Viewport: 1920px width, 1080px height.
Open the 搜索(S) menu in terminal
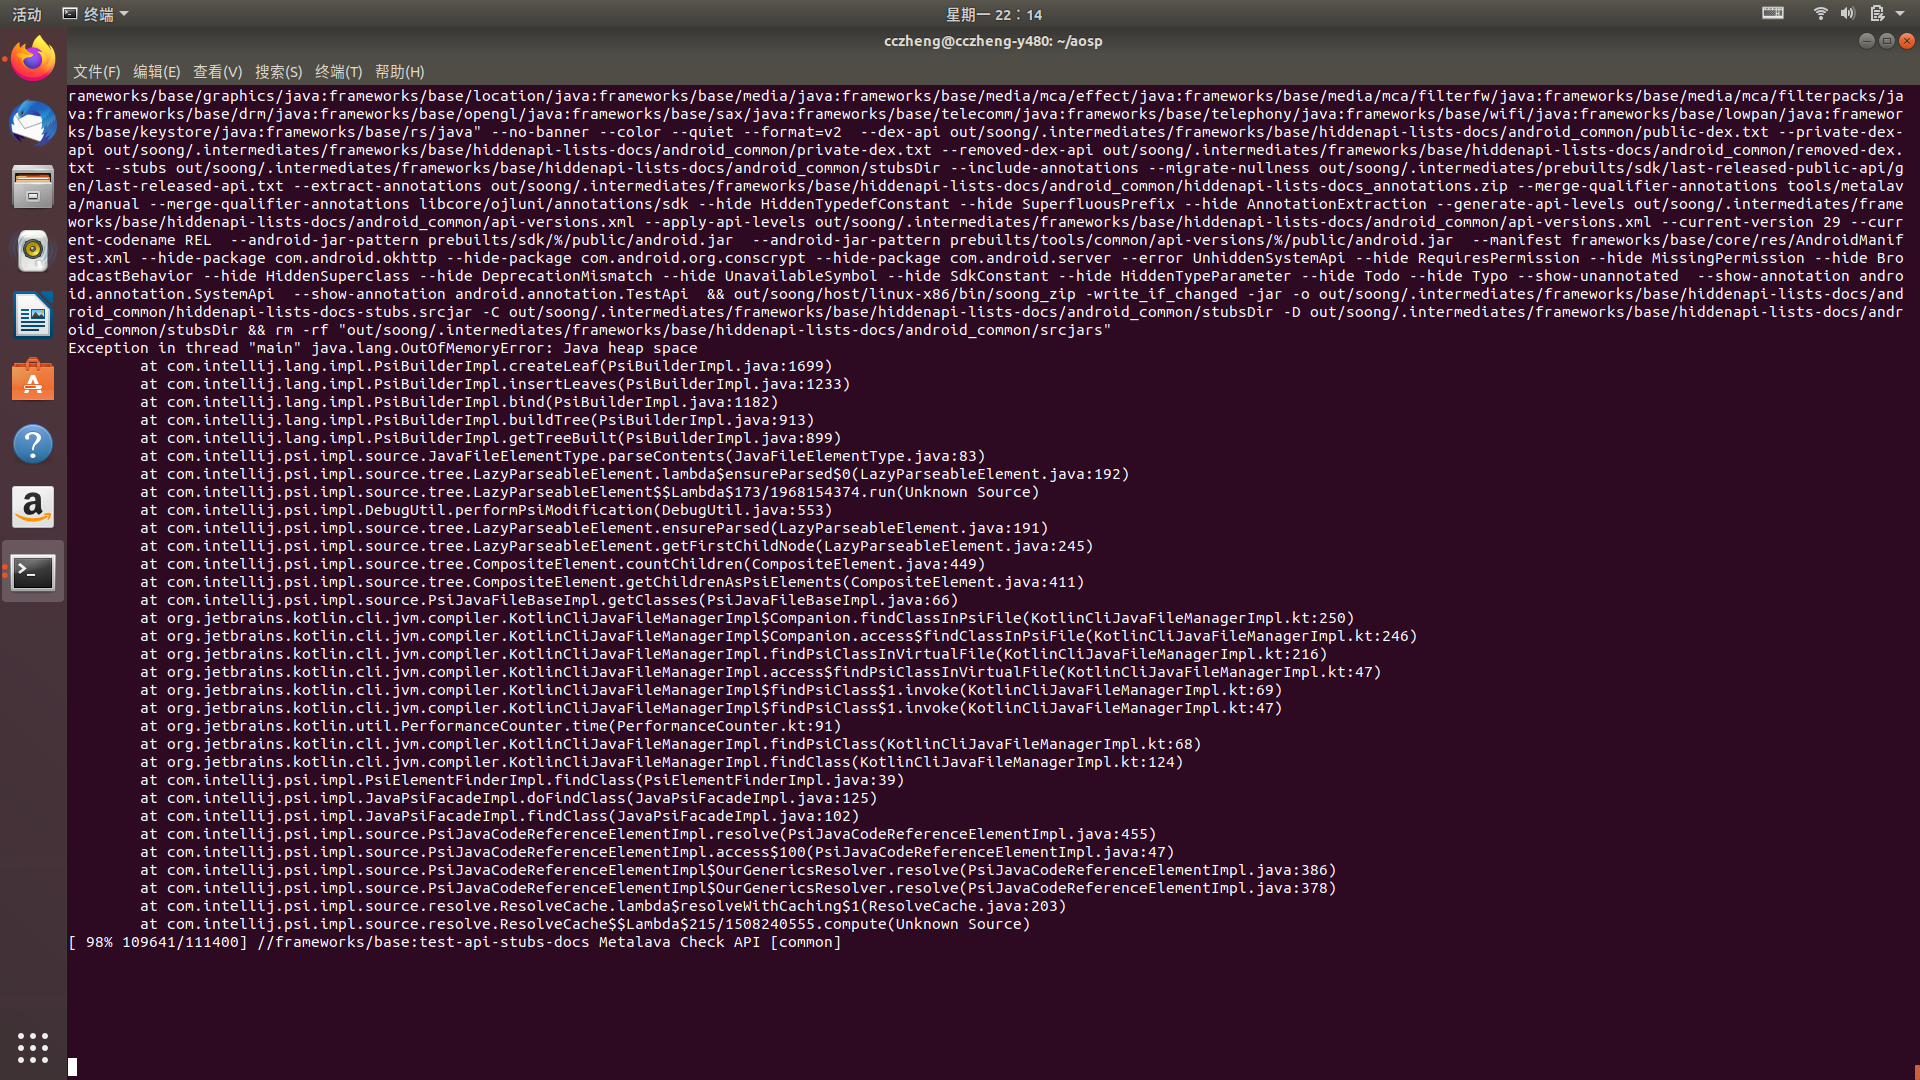coord(280,72)
